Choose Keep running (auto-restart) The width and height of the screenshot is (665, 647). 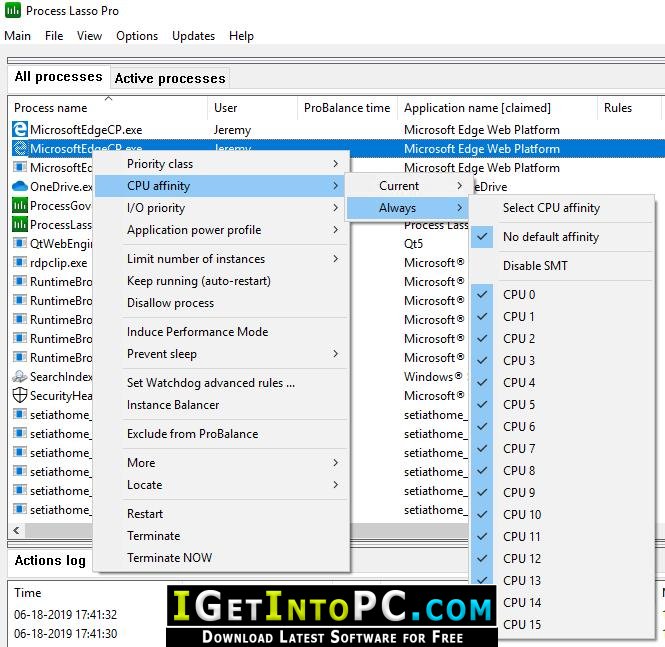[221, 281]
